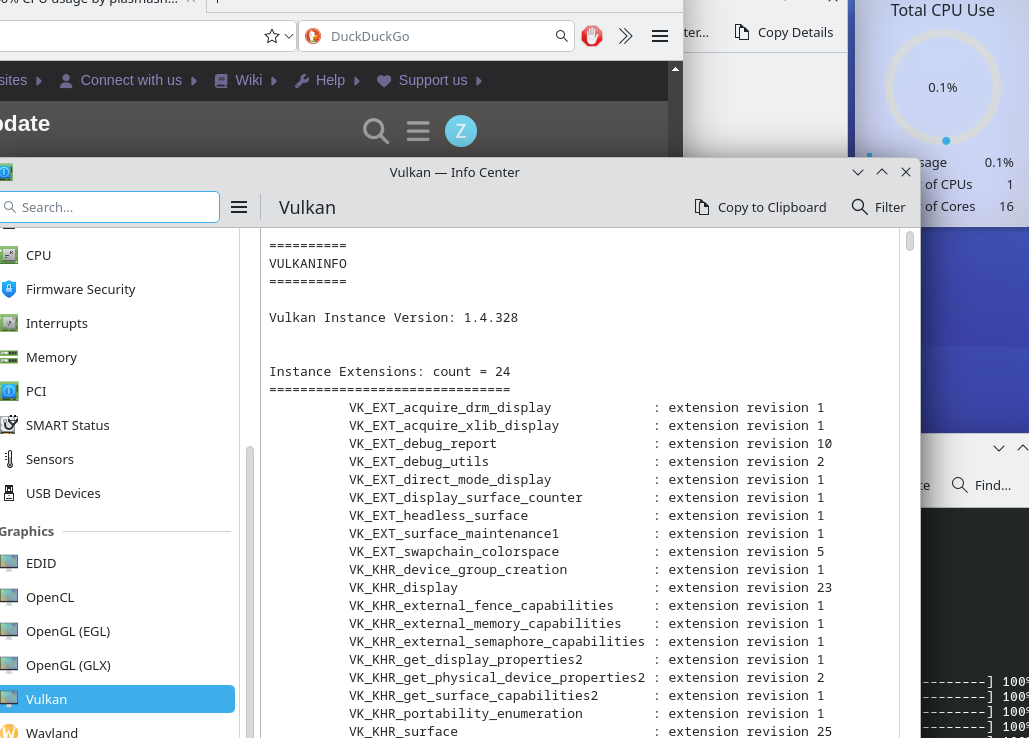This screenshot has height=738, width=1029.
Task: Expand the bookmark star dropdown arrow
Action: tap(289, 36)
